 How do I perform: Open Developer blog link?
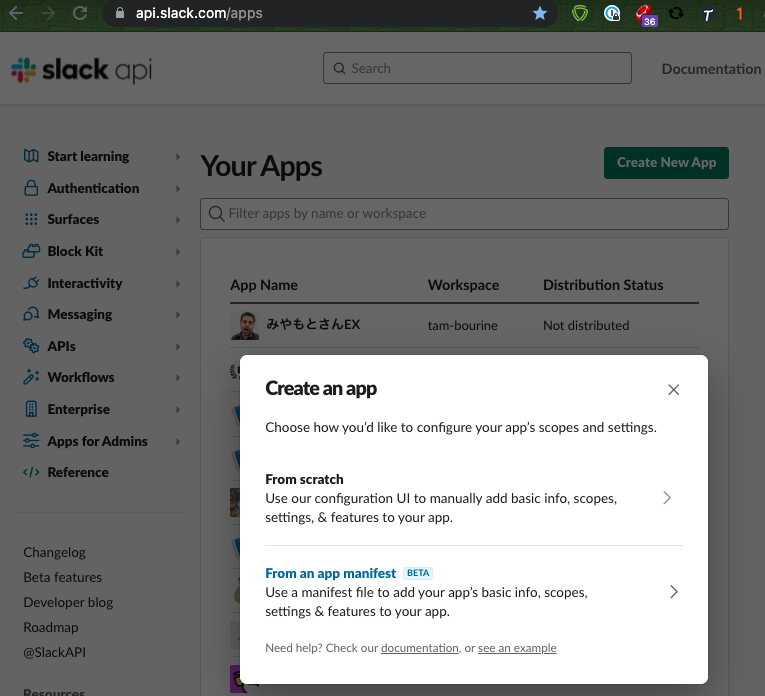pyautogui.click(x=68, y=602)
